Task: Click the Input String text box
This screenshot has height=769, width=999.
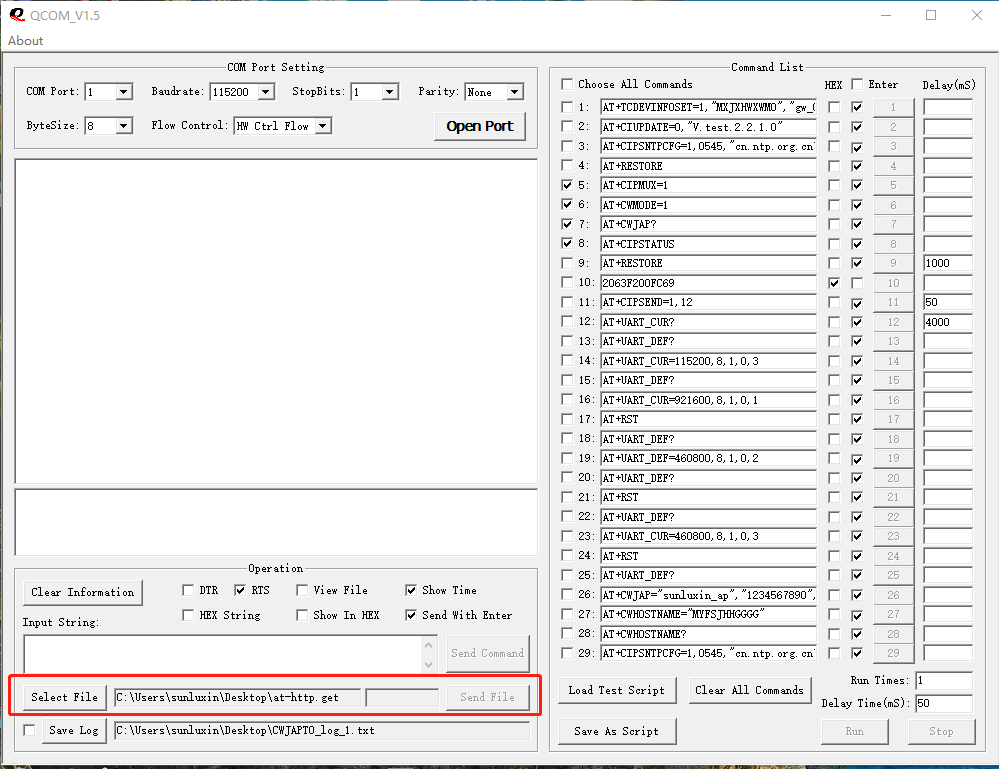Action: coord(223,654)
